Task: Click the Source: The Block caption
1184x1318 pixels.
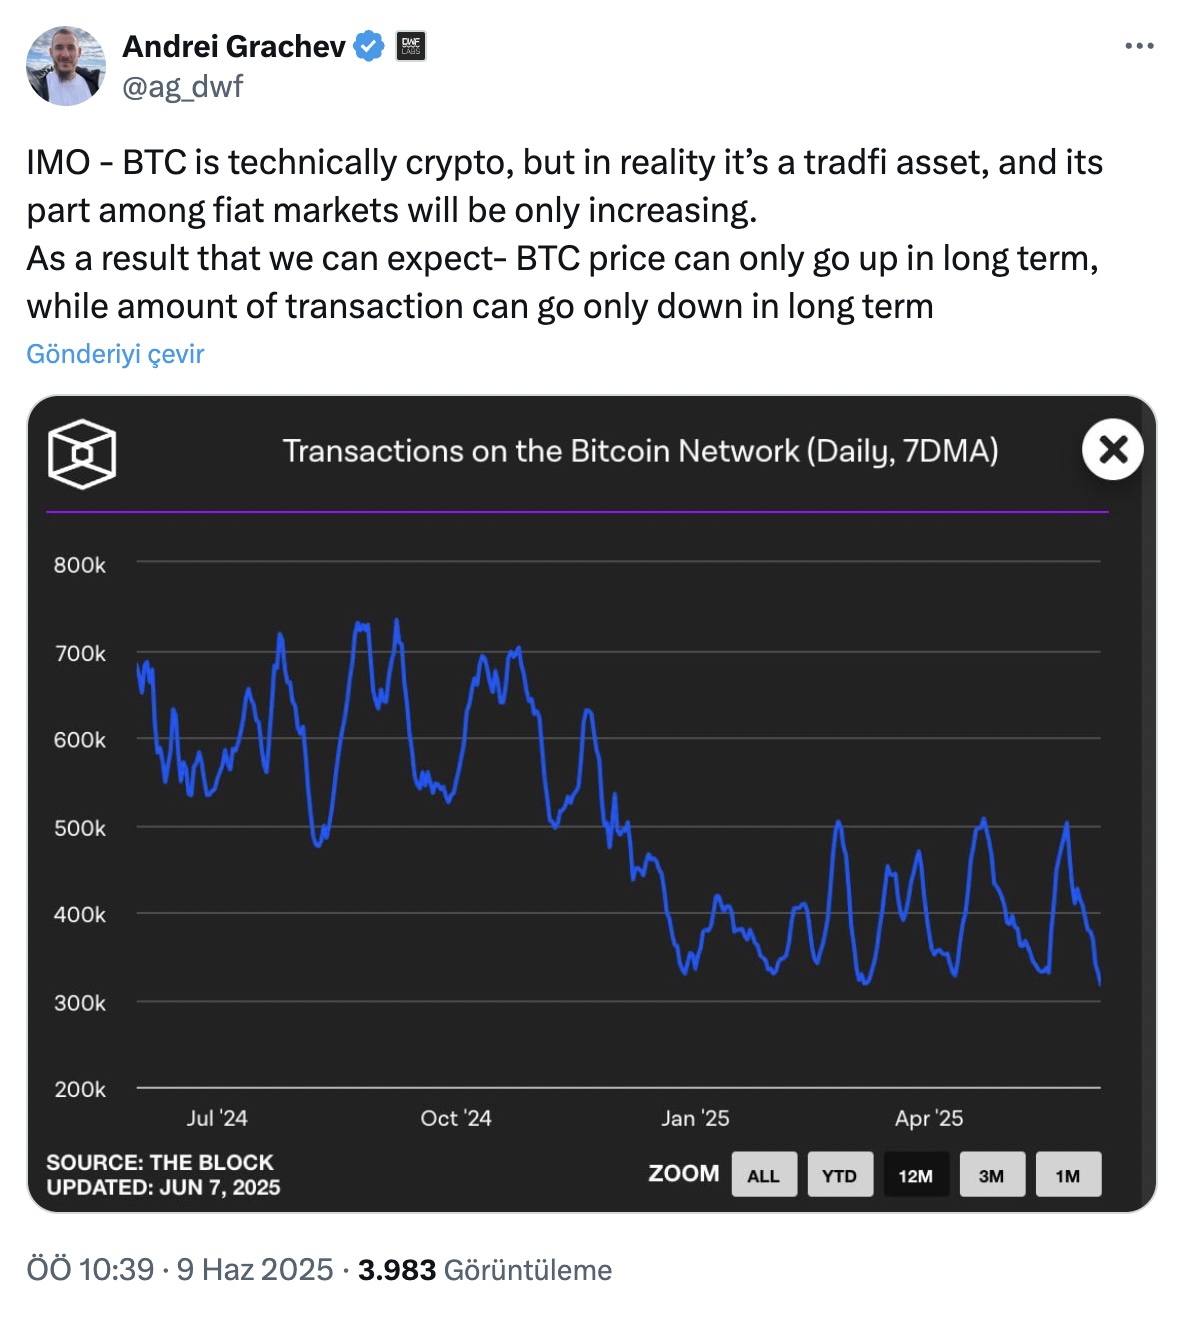Action: coord(160,1162)
